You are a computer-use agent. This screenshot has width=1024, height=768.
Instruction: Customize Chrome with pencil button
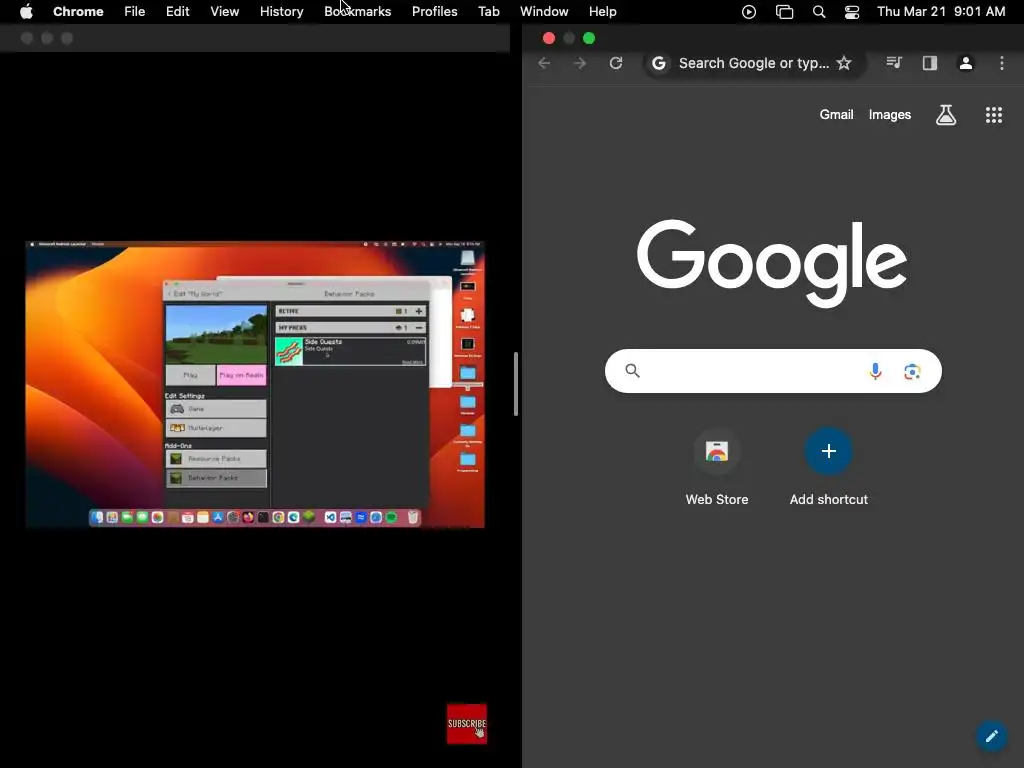pyautogui.click(x=991, y=736)
